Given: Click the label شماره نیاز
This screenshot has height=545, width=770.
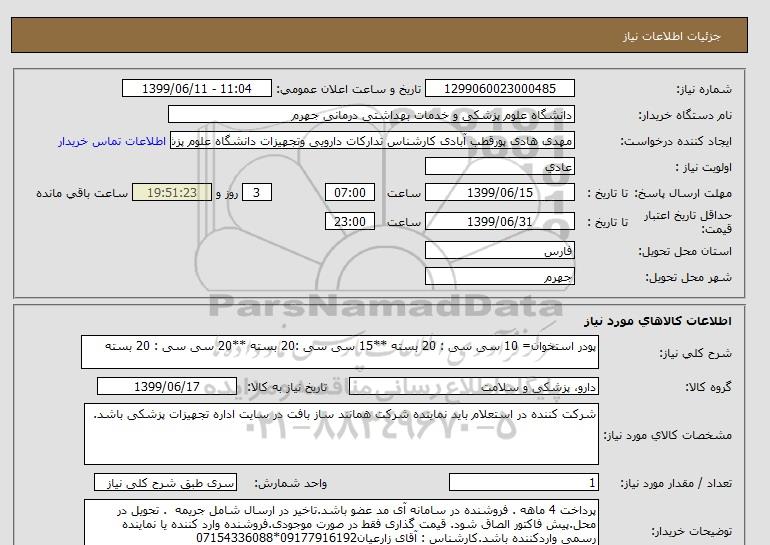Looking at the screenshot, I should pos(705,89).
